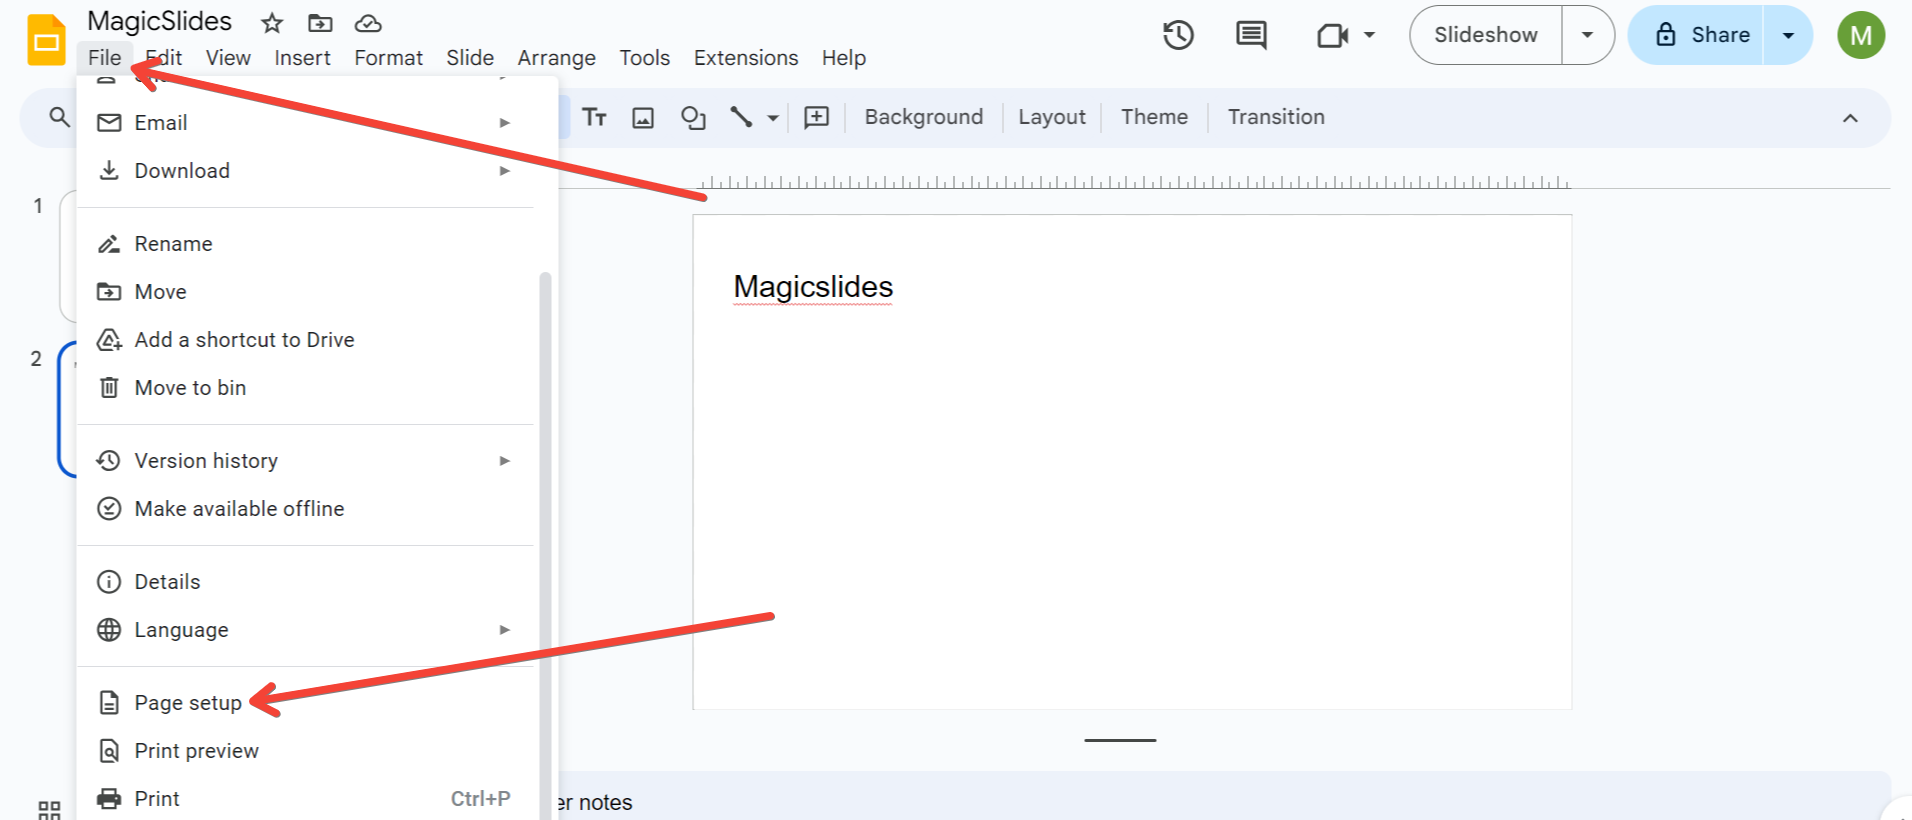The width and height of the screenshot is (1912, 820).
Task: Click the Magicslides text on slide
Action: pyautogui.click(x=813, y=287)
